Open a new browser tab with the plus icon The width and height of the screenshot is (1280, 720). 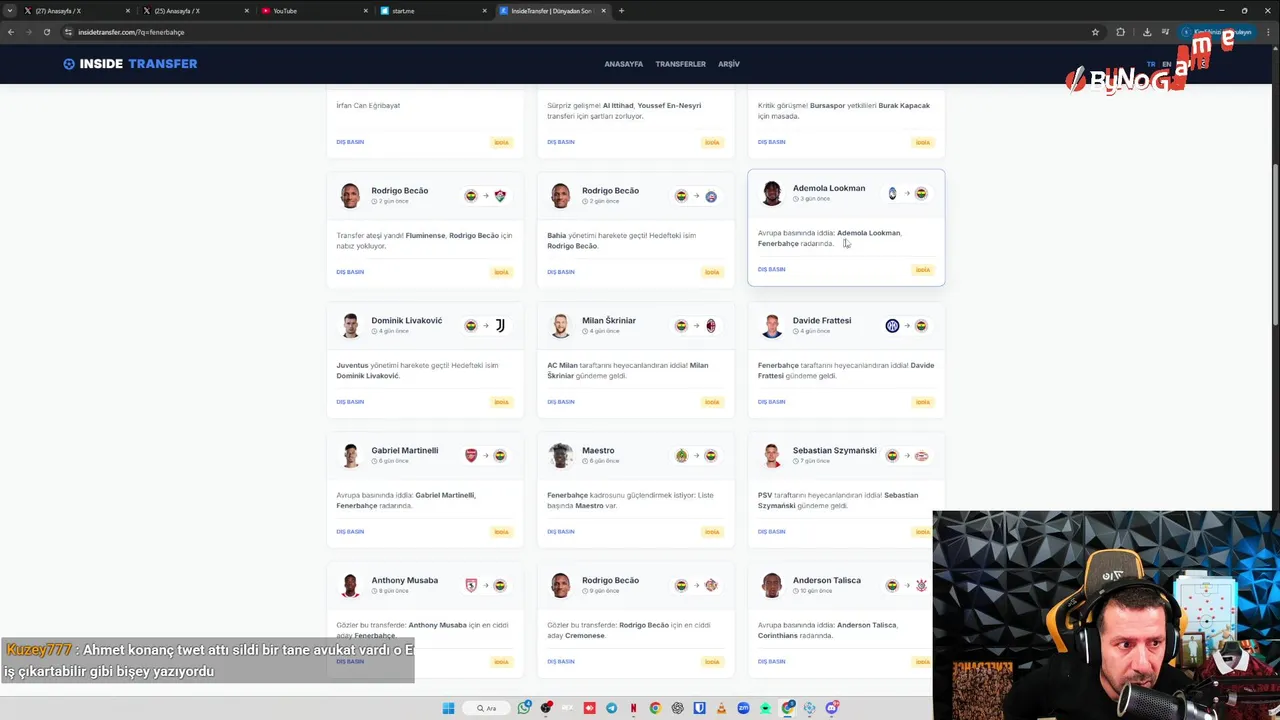(621, 11)
